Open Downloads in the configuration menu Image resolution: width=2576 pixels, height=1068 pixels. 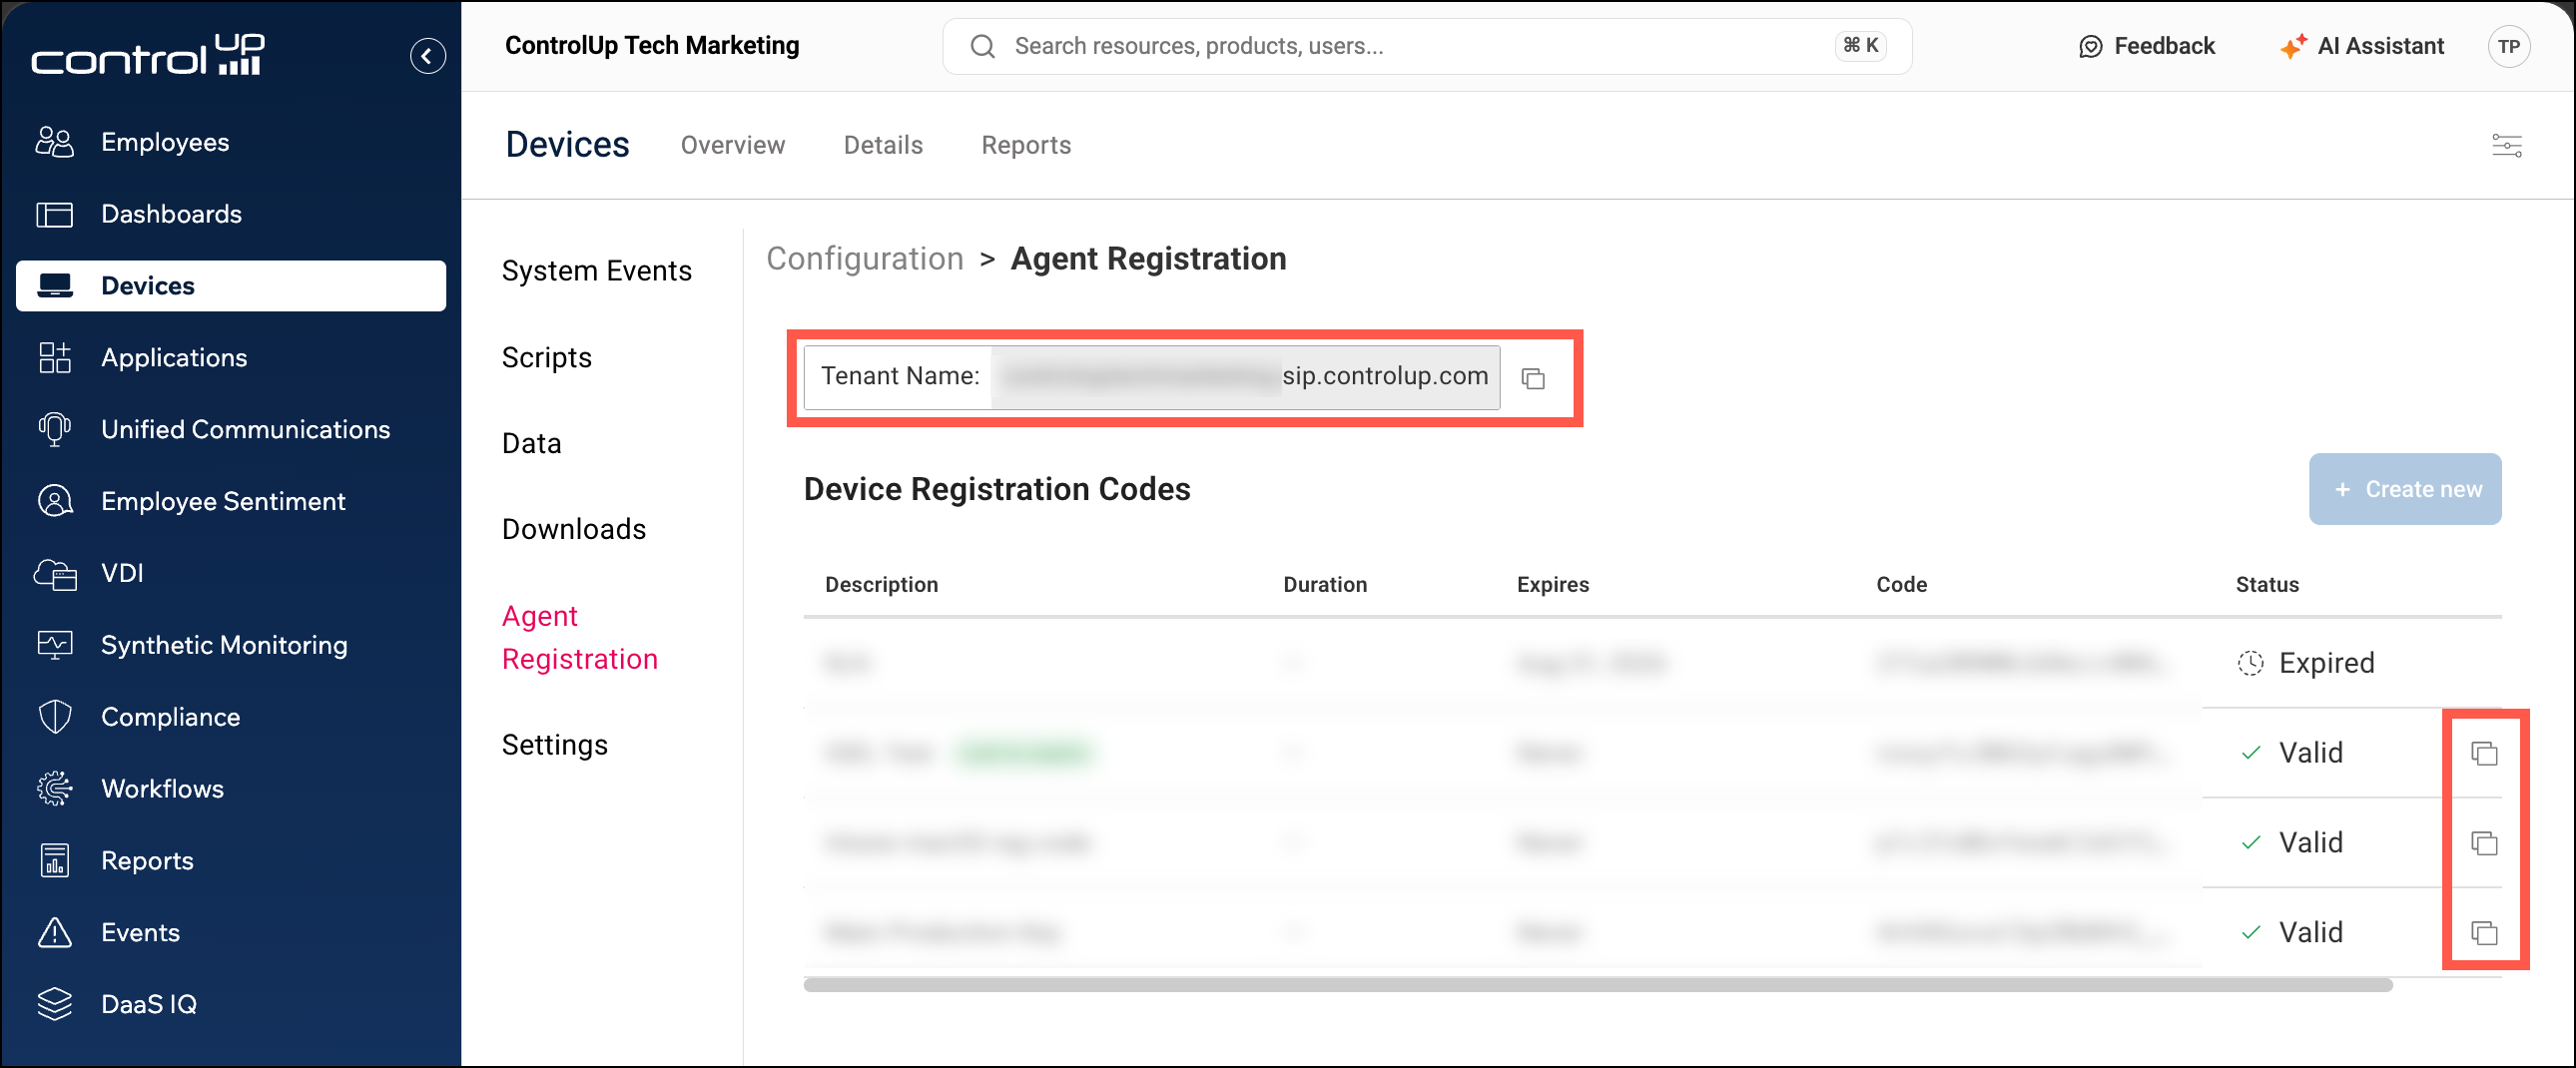[x=573, y=529]
